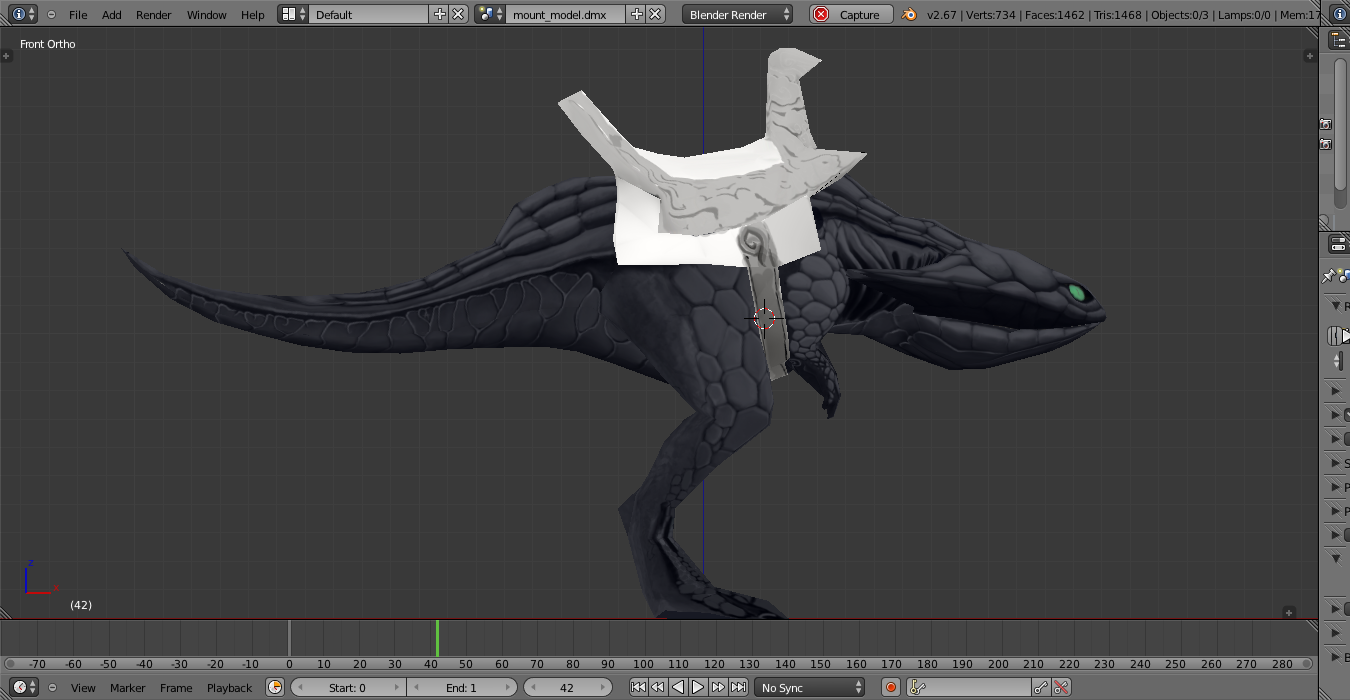Jump to the previous keyframe

click(x=657, y=687)
